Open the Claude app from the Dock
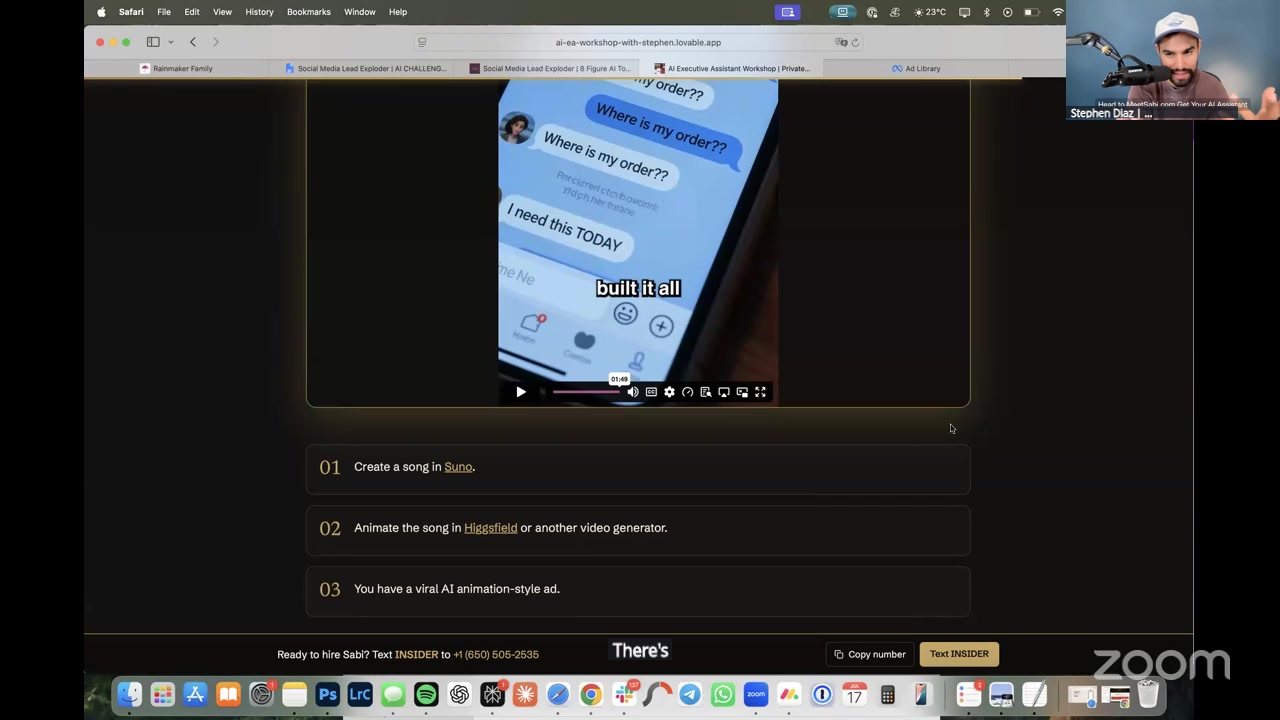1280x720 pixels. coord(525,694)
